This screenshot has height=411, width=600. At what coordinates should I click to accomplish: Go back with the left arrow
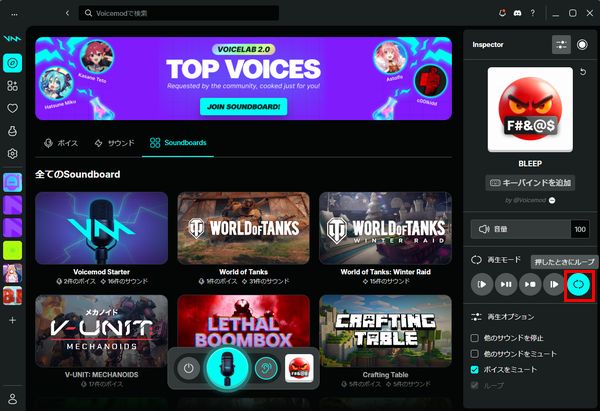(67, 13)
